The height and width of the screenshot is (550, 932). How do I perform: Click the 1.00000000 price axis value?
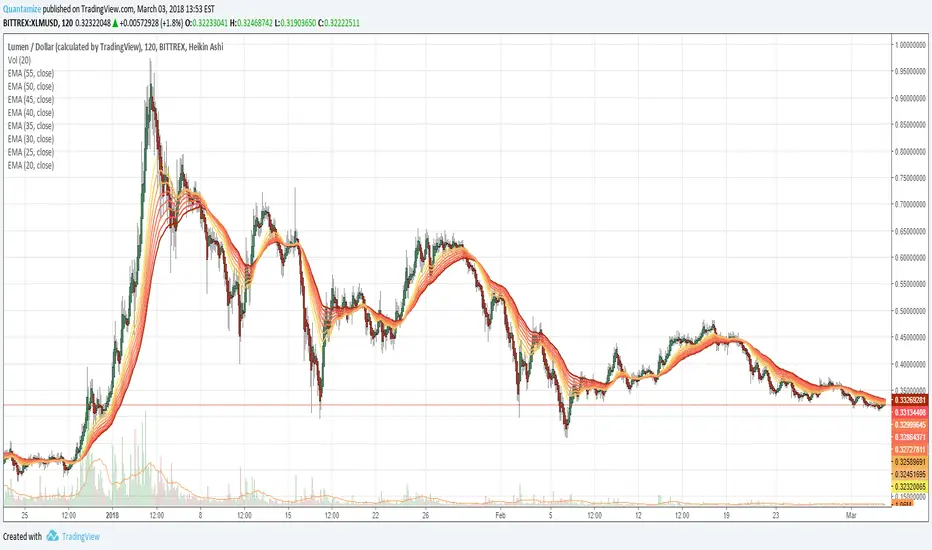(x=911, y=45)
